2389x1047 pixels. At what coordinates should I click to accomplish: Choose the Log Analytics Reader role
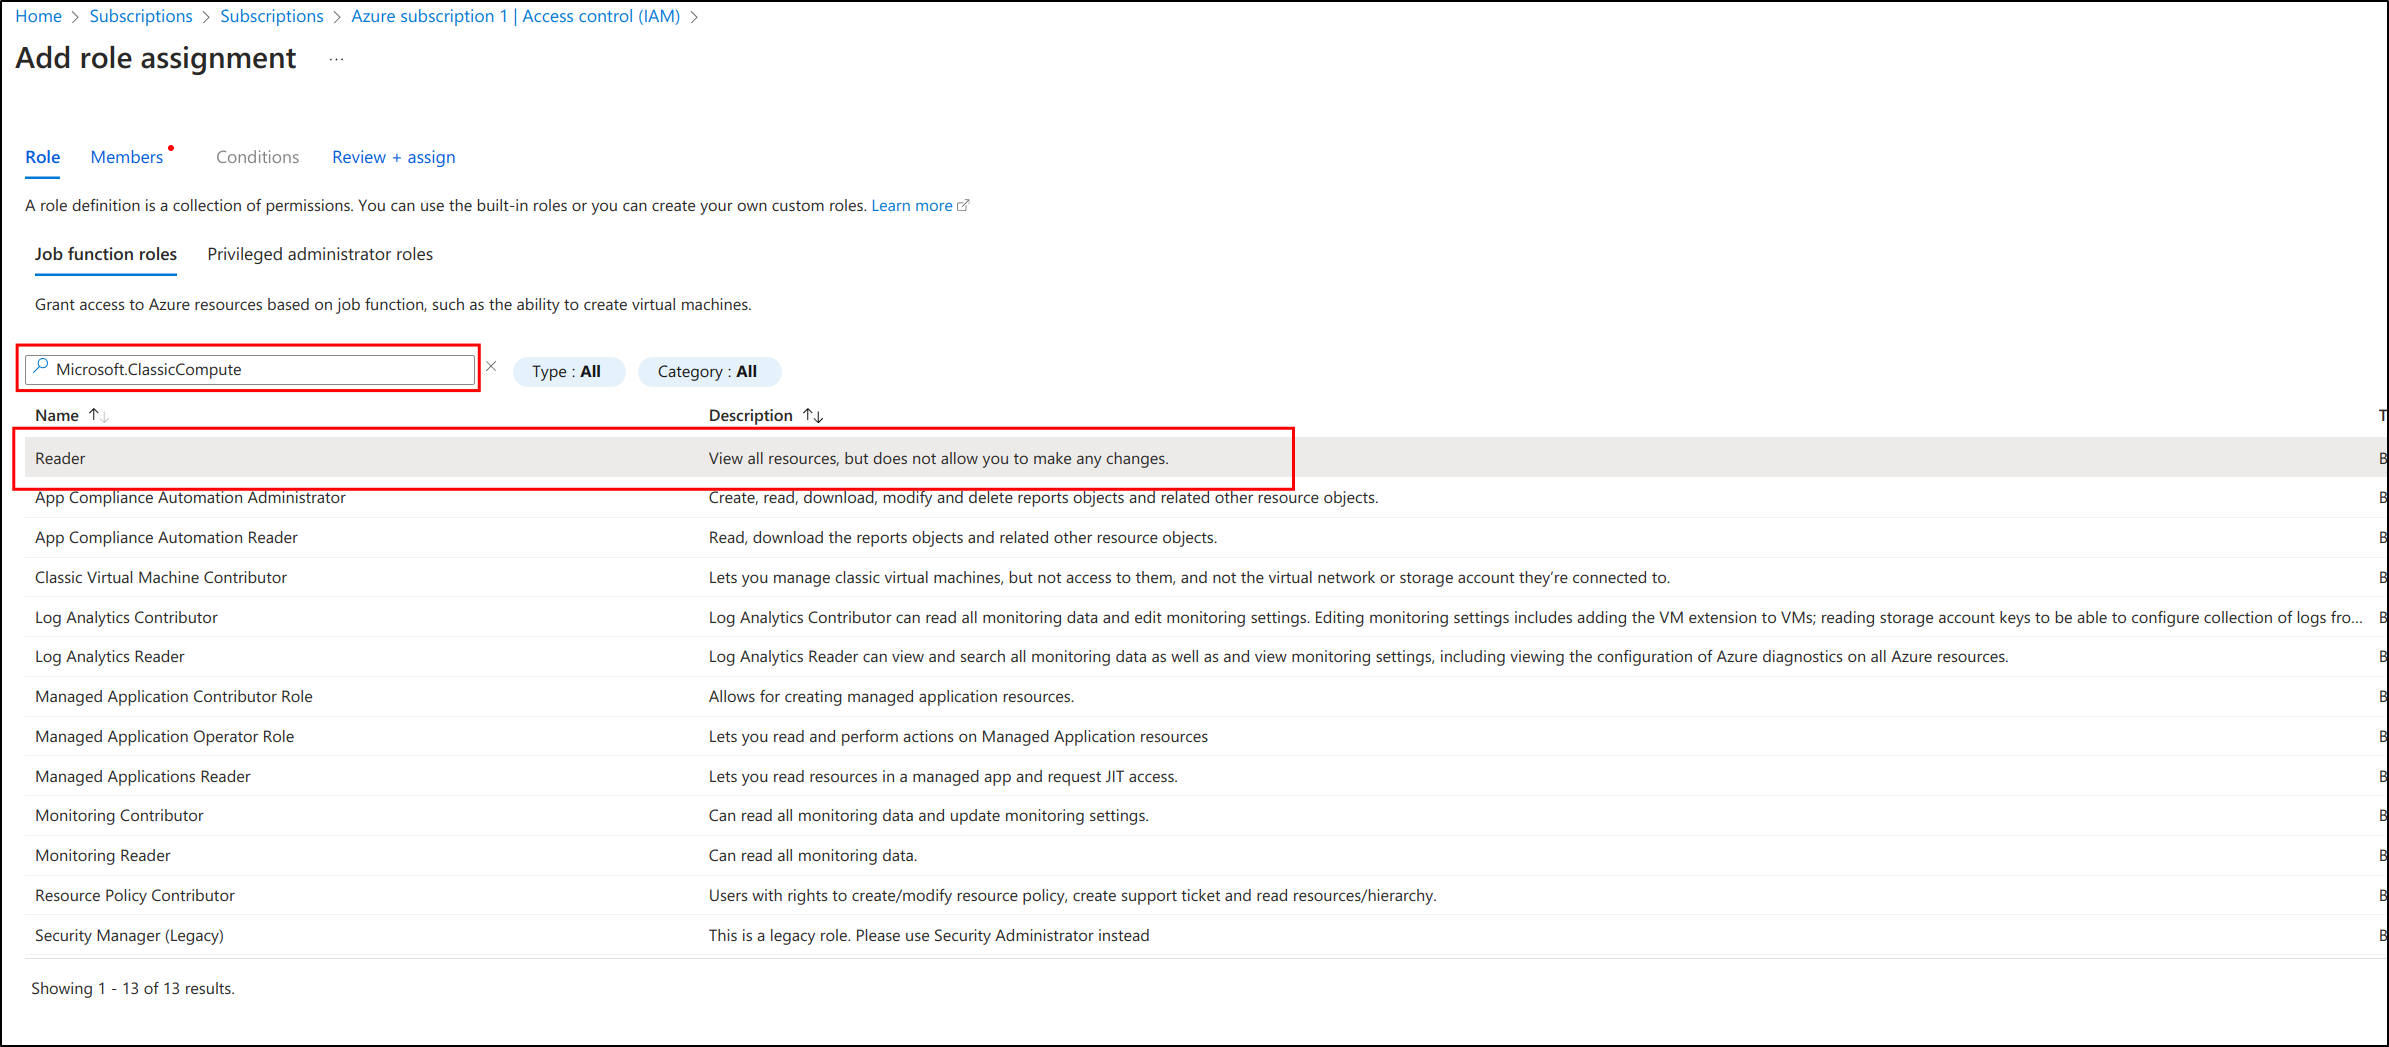pyautogui.click(x=110, y=656)
